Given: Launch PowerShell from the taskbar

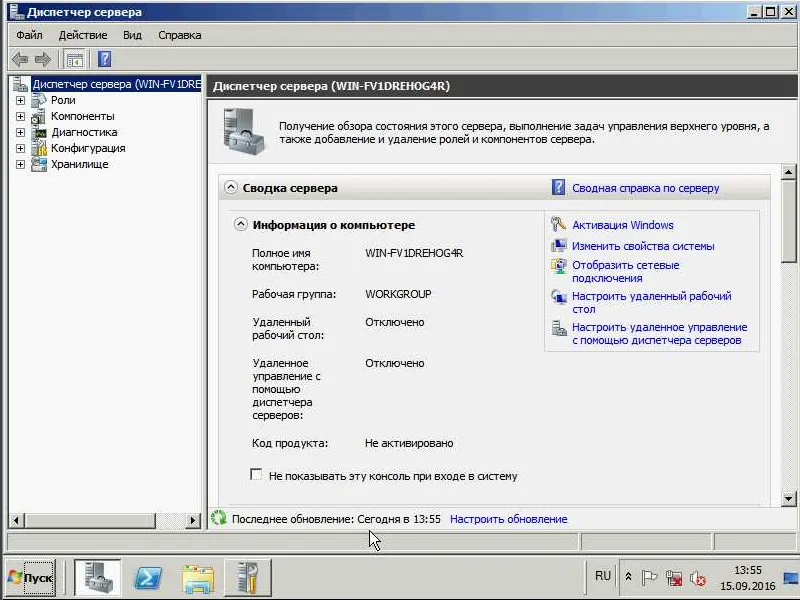Looking at the screenshot, I should 147,578.
